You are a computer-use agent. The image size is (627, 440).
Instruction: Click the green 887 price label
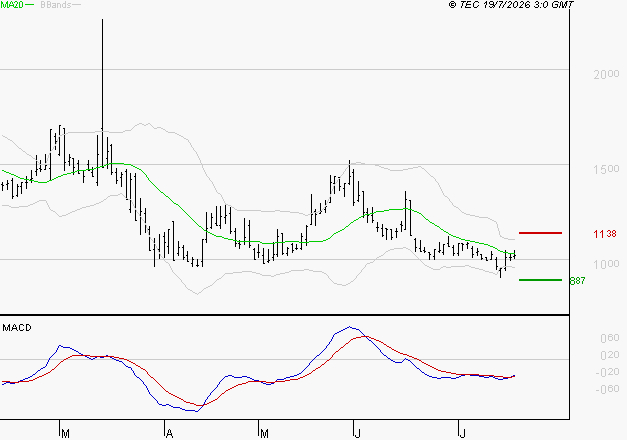tap(577, 281)
